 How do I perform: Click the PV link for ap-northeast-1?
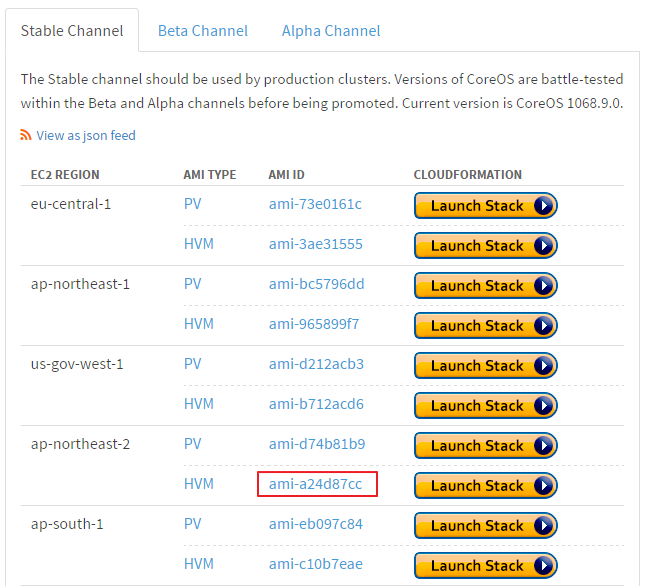click(193, 284)
